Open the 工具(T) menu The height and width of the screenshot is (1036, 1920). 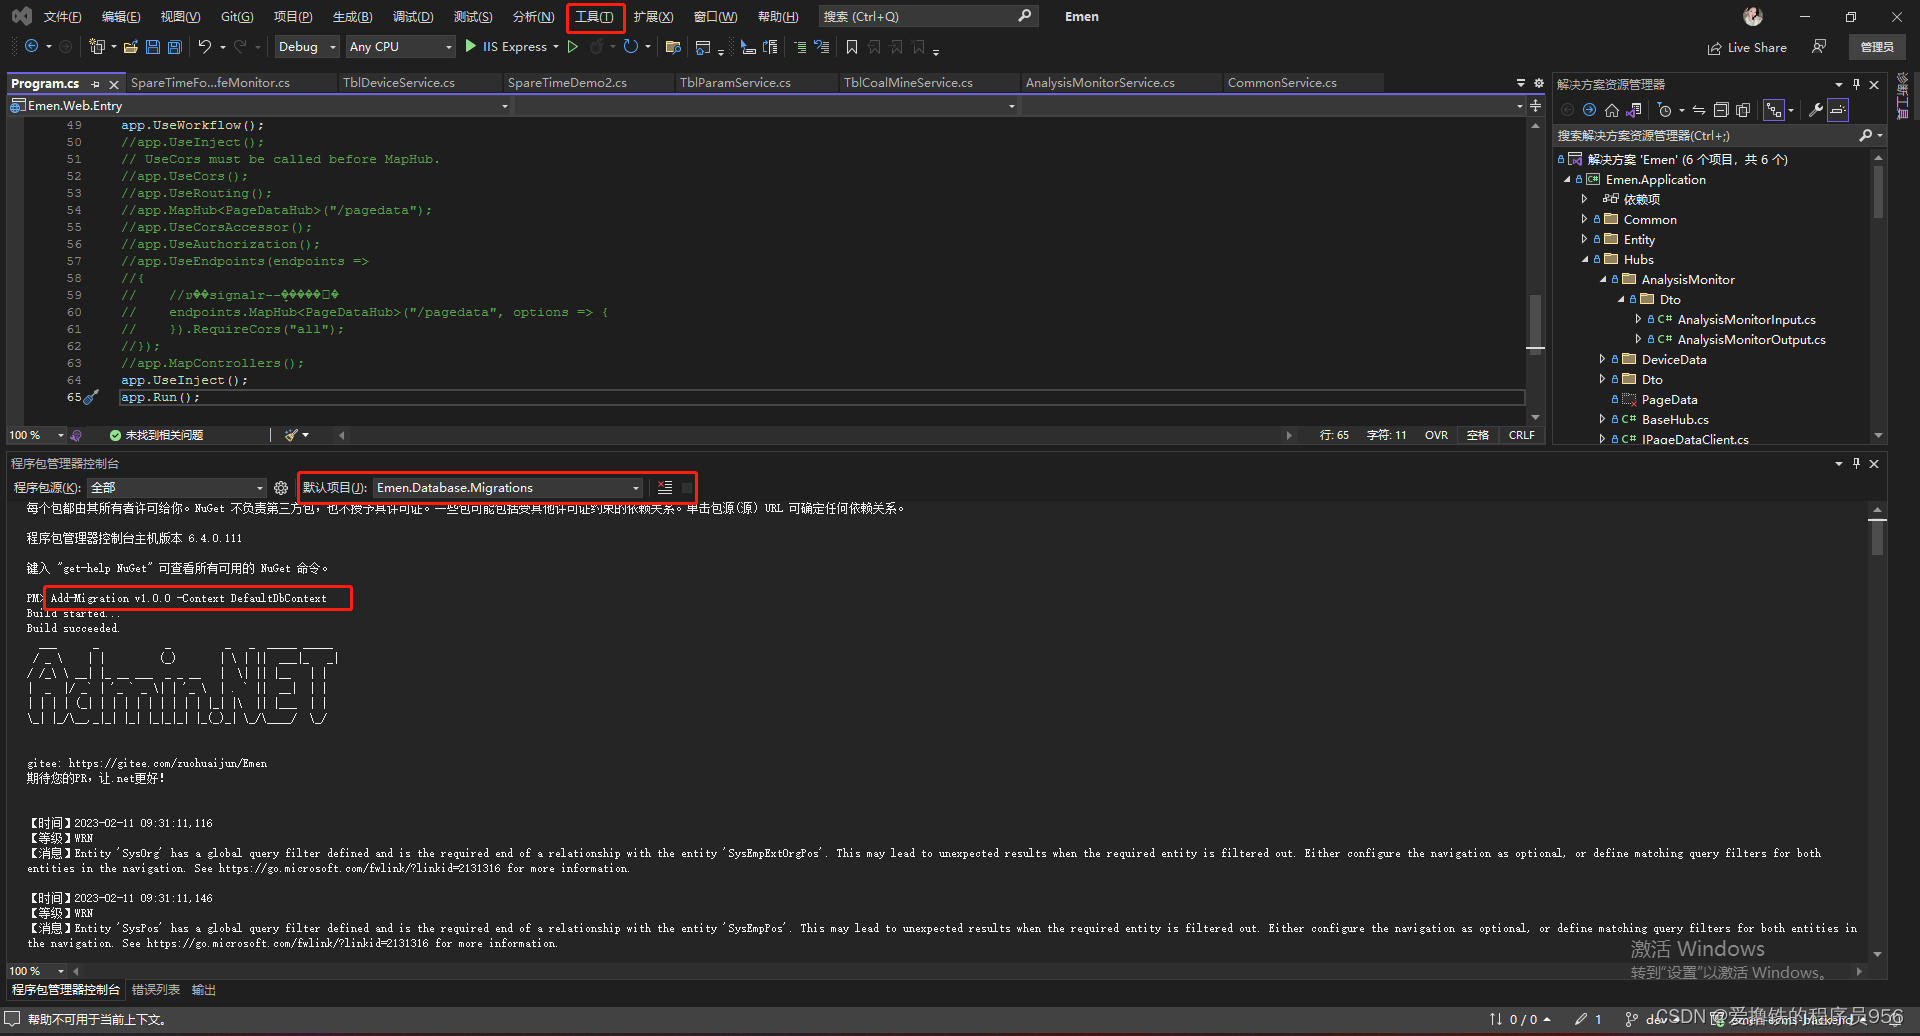tap(595, 16)
